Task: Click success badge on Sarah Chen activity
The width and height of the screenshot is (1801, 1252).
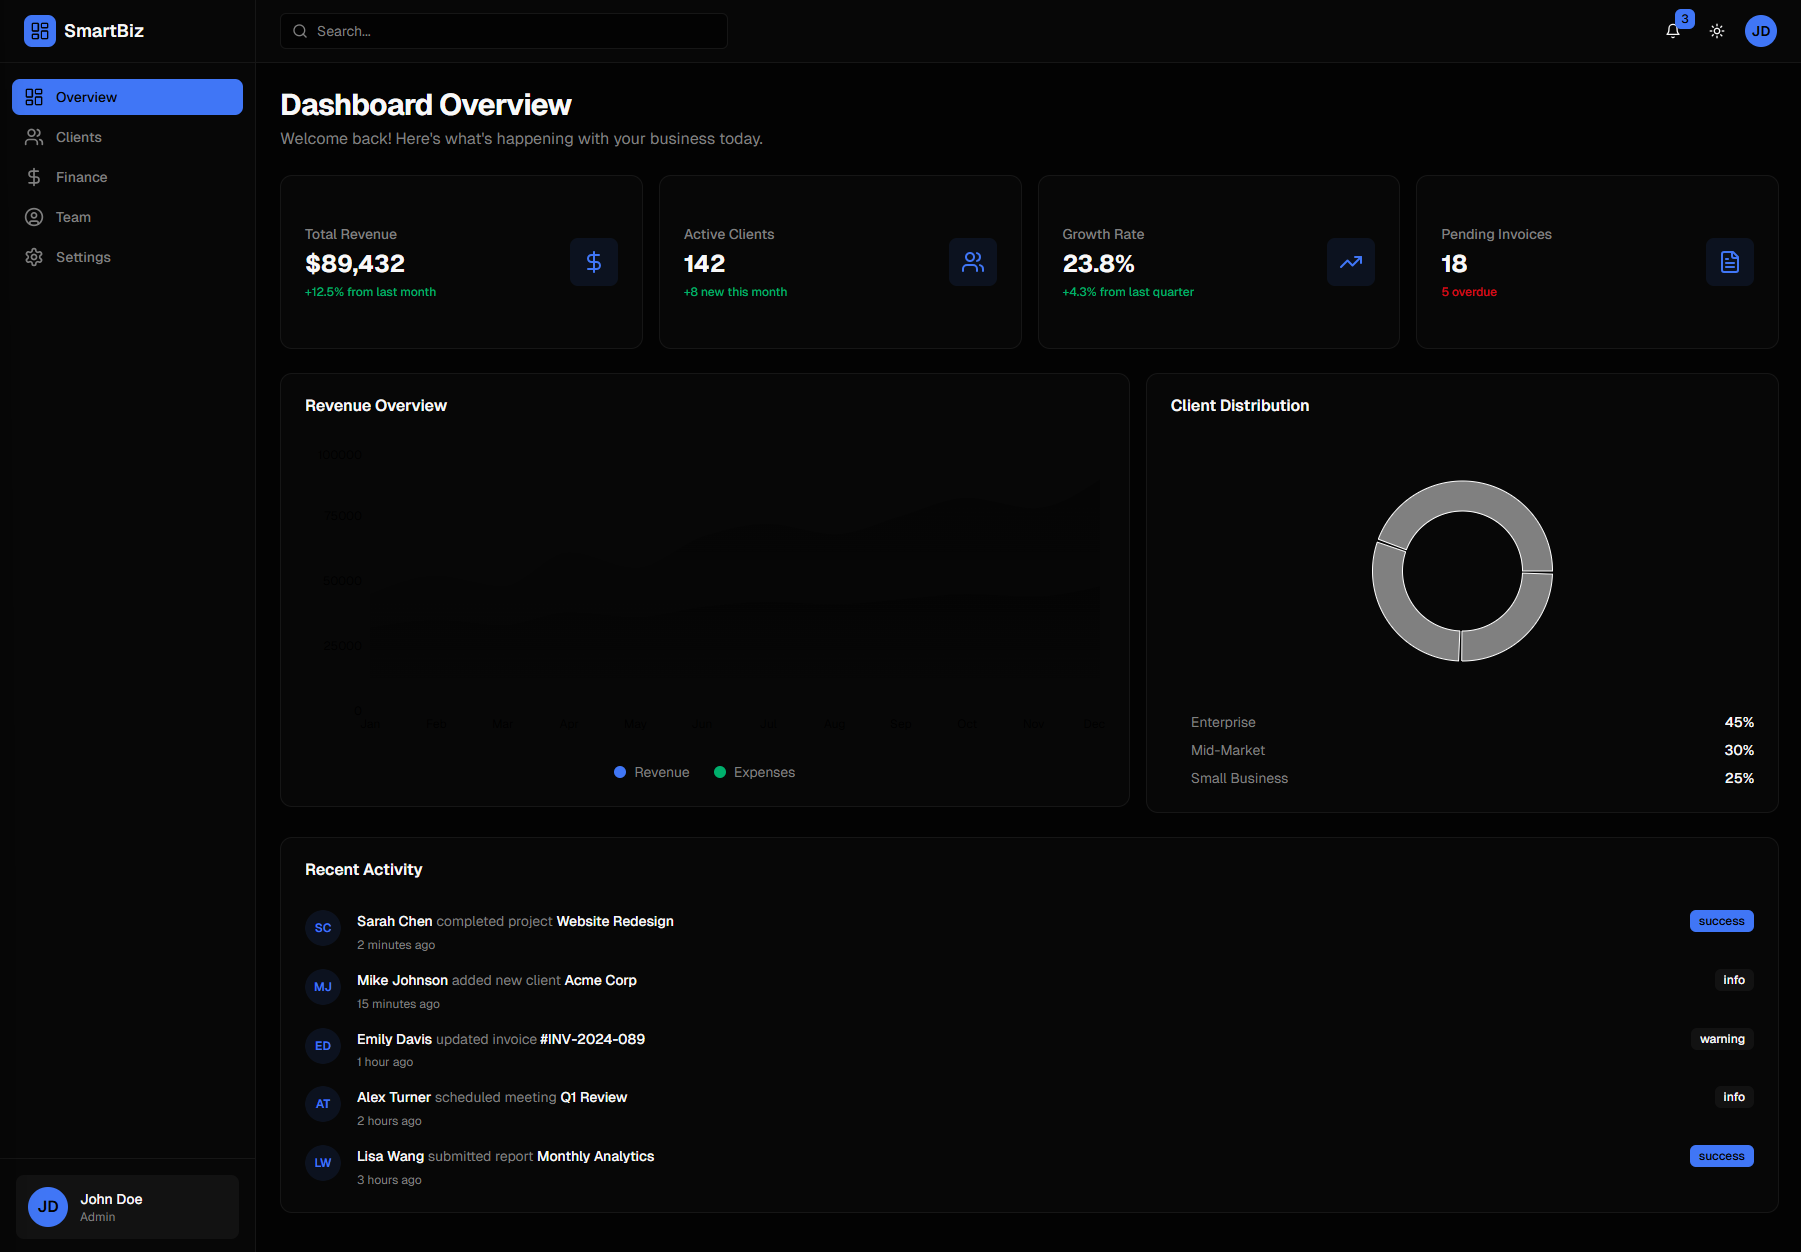Action: [1721, 920]
